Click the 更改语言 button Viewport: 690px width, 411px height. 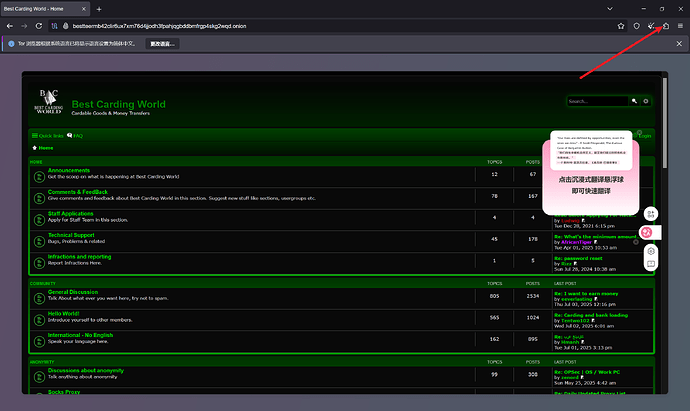[x=162, y=44]
